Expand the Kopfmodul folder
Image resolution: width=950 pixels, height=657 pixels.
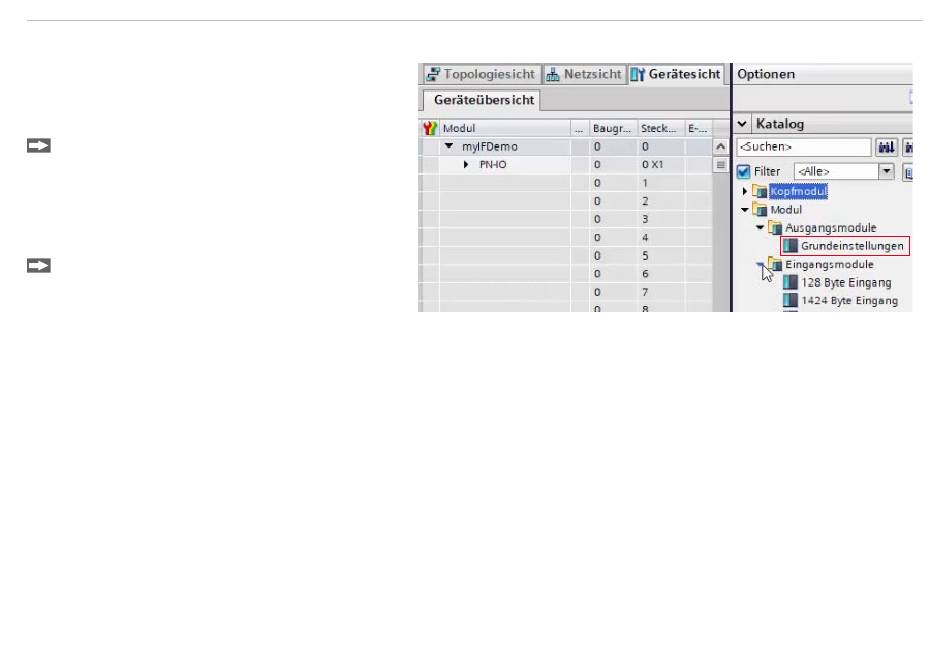(745, 192)
